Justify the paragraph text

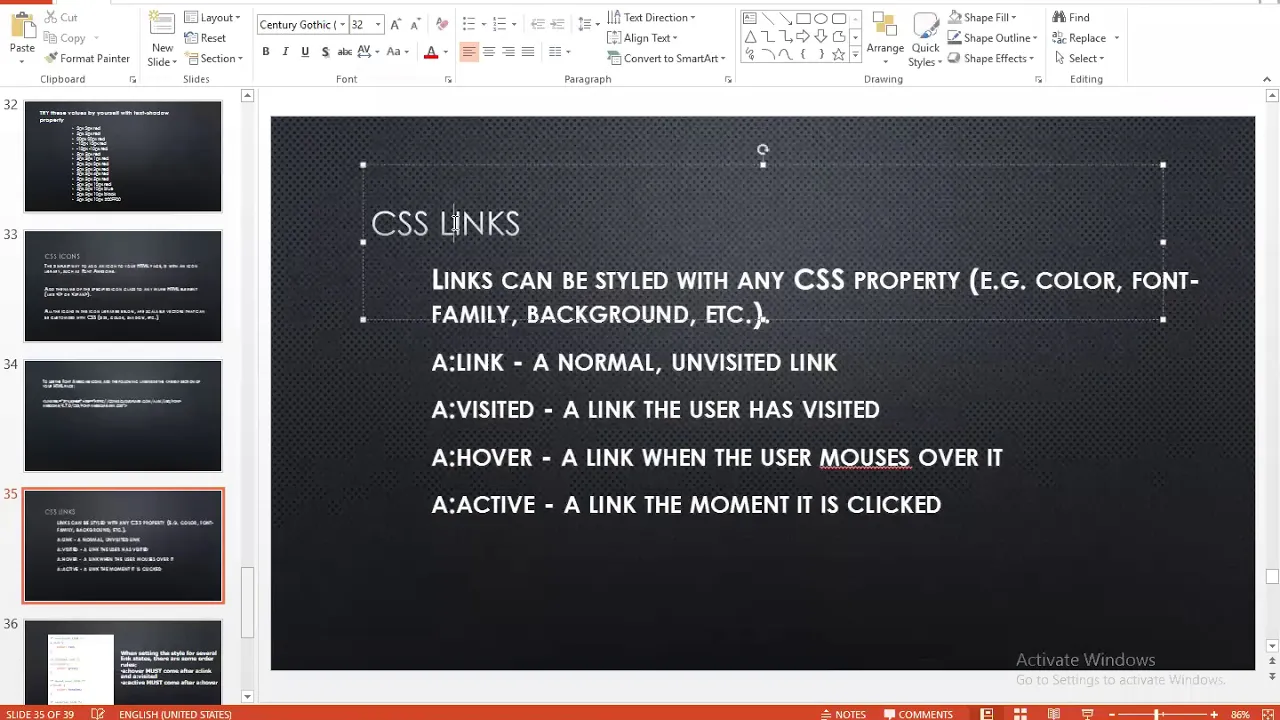pyautogui.click(x=528, y=52)
